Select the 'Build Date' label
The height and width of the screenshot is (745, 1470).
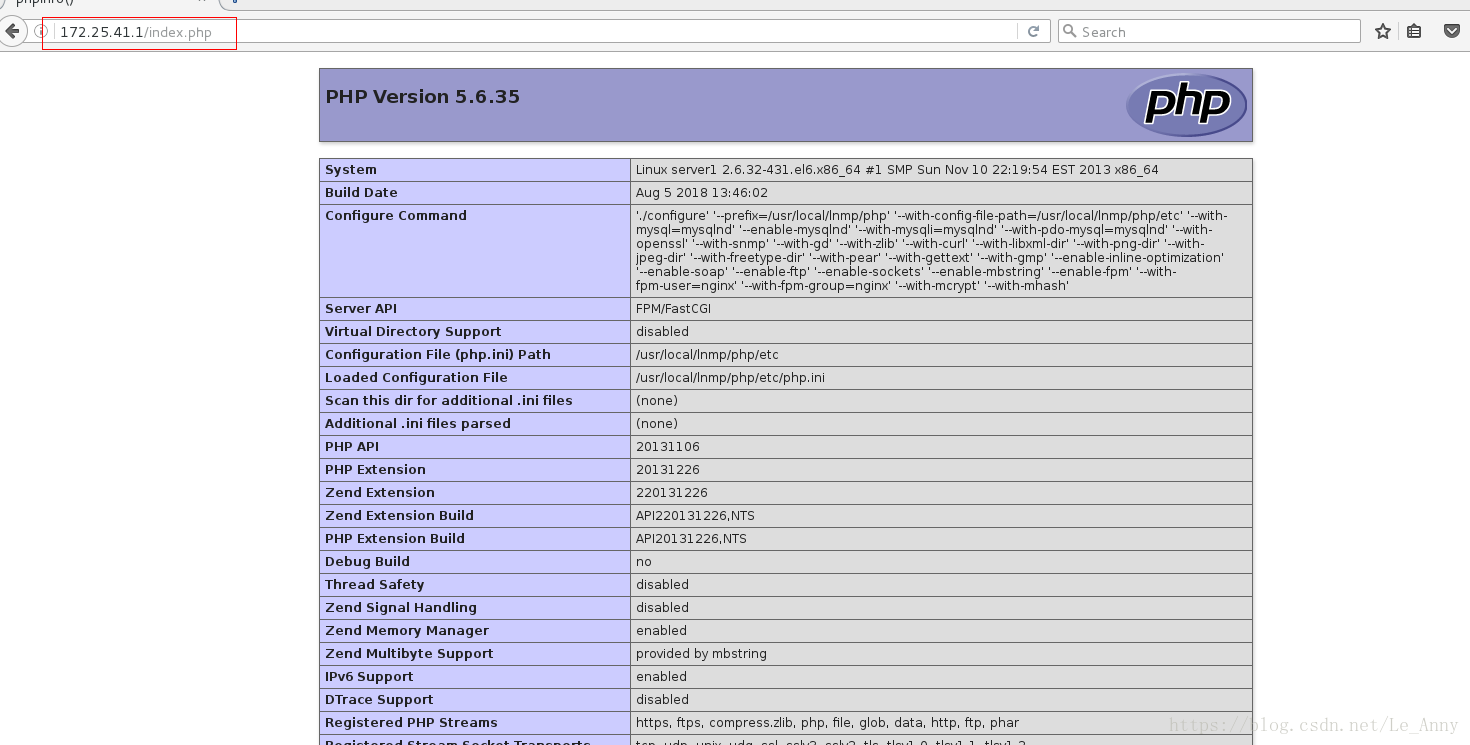pyautogui.click(x=361, y=193)
